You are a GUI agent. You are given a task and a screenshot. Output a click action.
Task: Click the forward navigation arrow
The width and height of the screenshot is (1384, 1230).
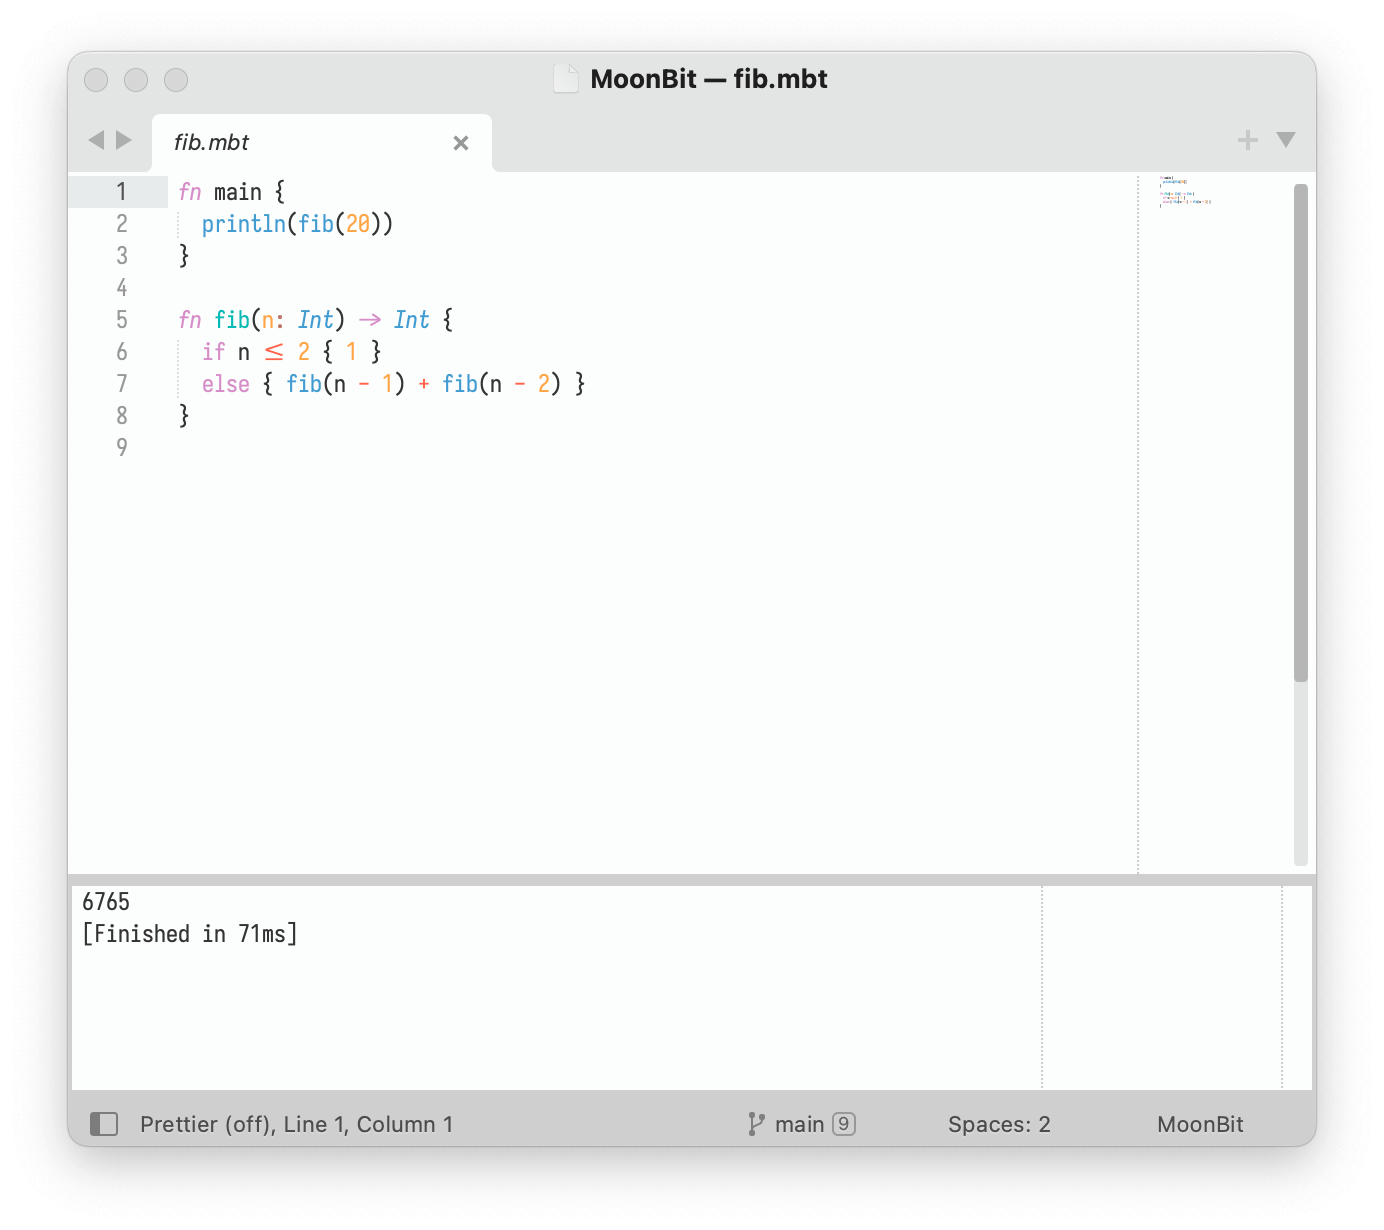tap(123, 140)
